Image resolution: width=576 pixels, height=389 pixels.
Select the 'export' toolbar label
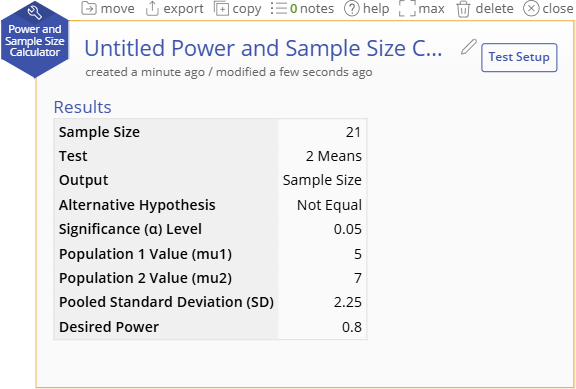pyautogui.click(x=183, y=9)
